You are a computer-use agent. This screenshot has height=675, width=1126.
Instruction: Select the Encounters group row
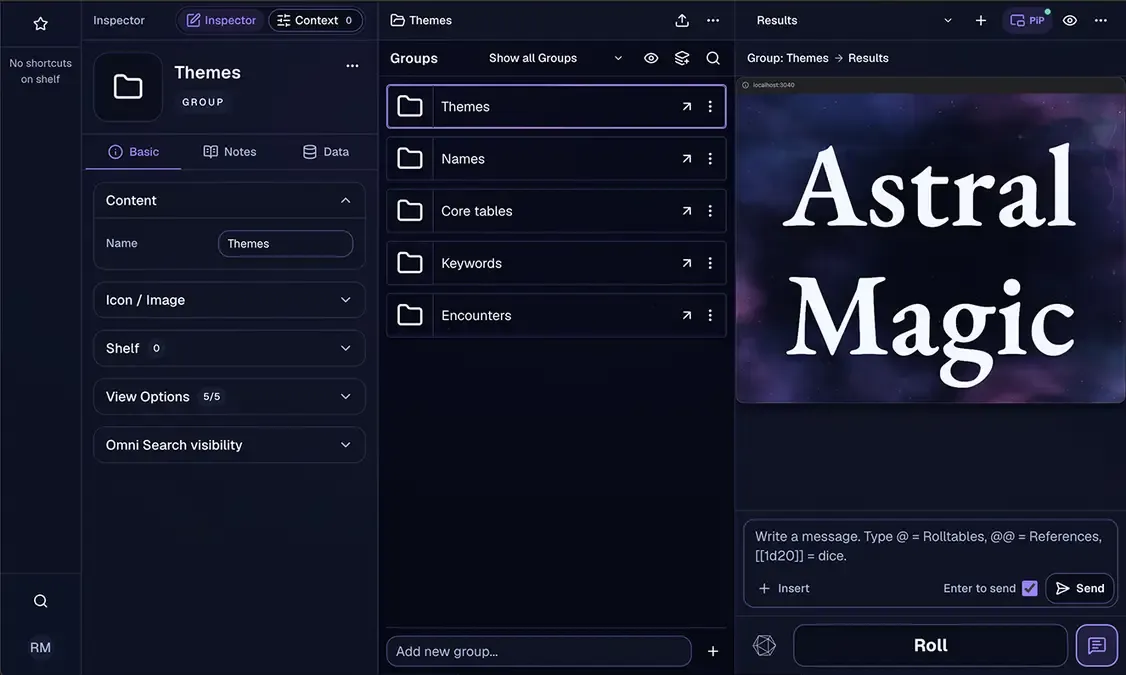[556, 315]
